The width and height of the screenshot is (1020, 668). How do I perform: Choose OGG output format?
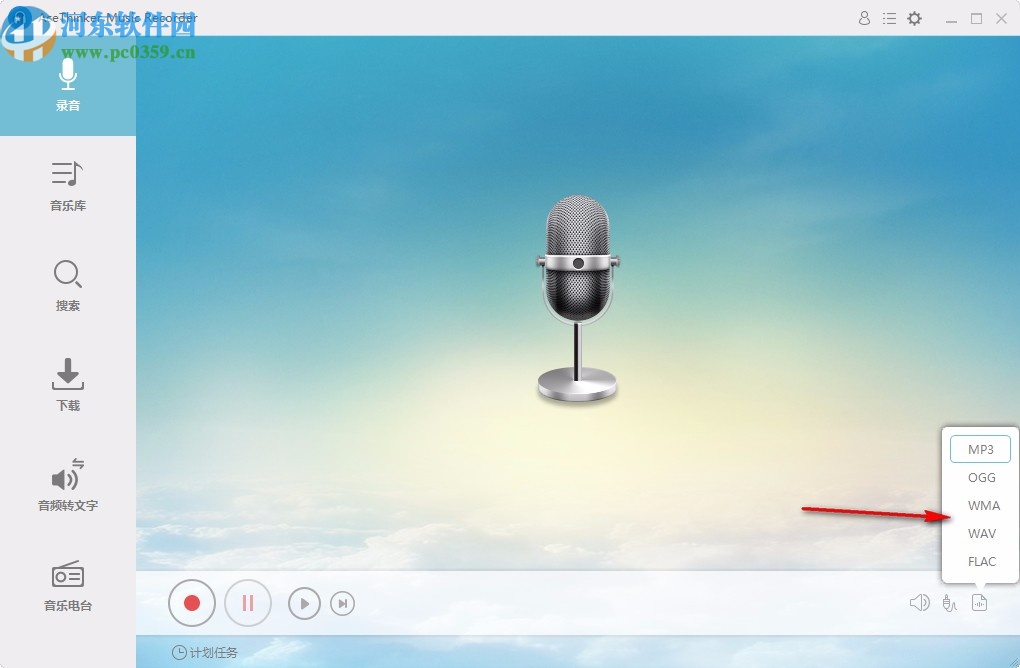(x=981, y=477)
